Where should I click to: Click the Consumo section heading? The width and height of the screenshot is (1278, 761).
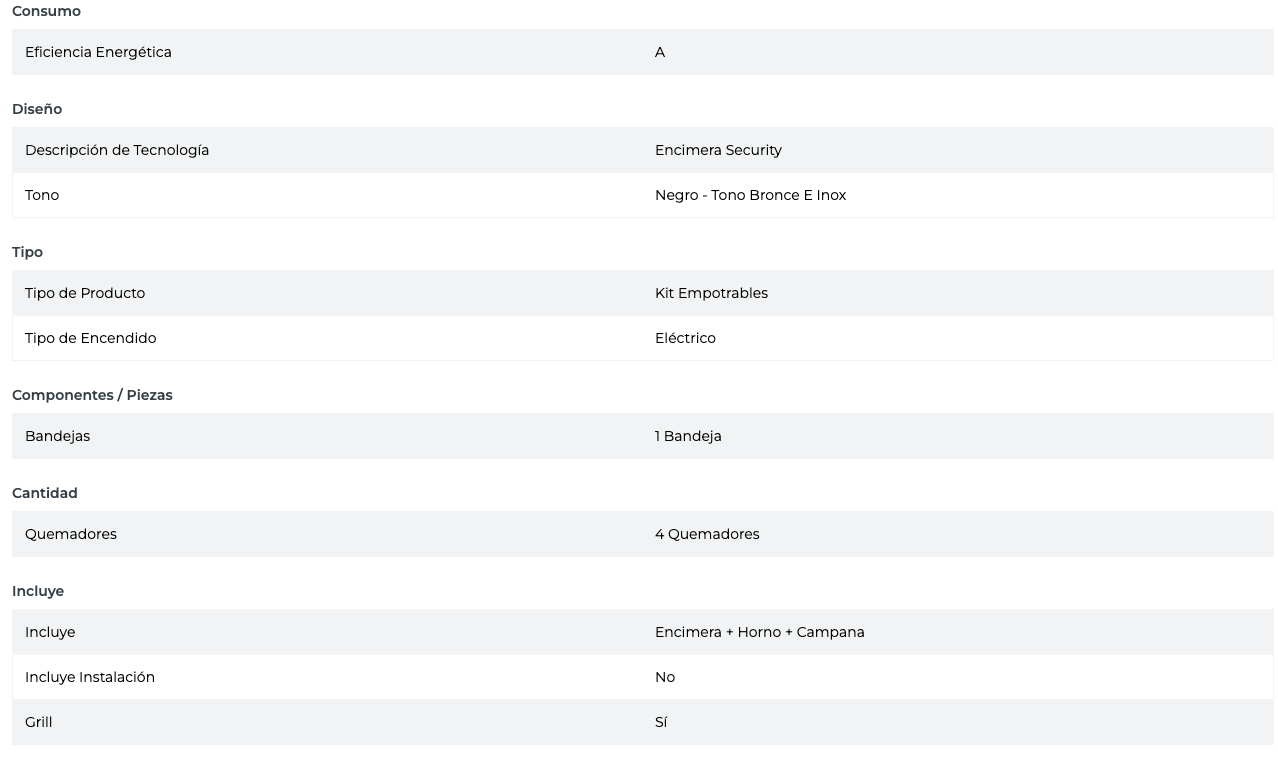click(x=46, y=11)
